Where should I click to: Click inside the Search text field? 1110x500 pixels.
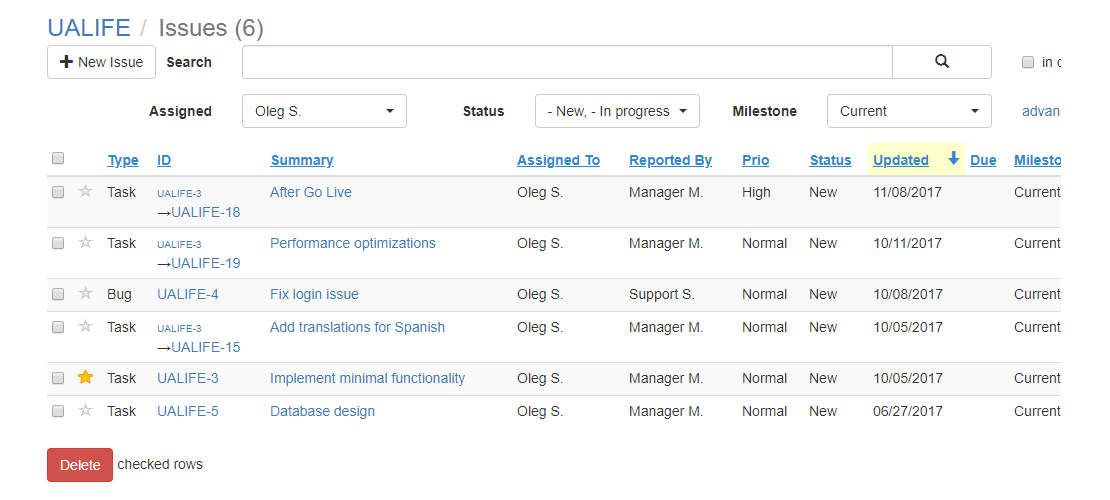(566, 62)
